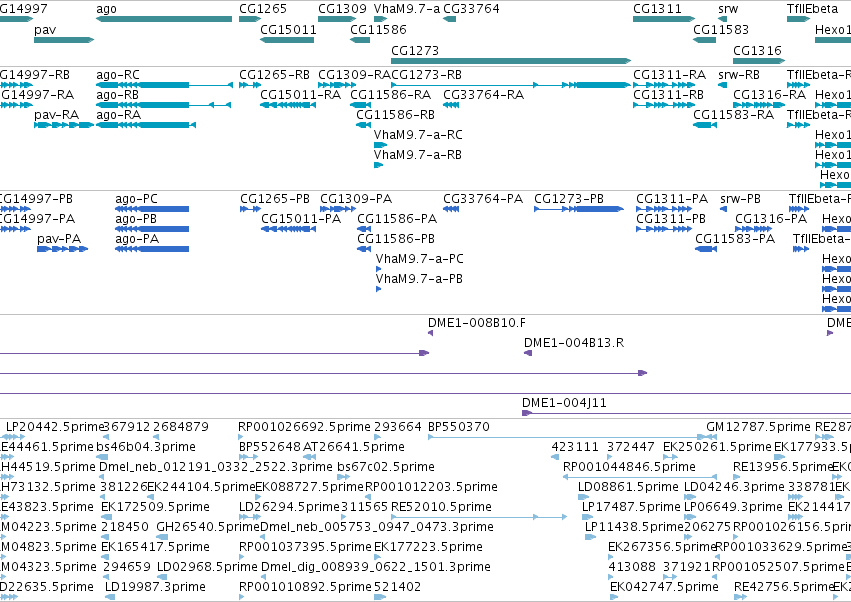Click the CG1273-RB transcript label
The image size is (851, 602).
click(x=427, y=75)
